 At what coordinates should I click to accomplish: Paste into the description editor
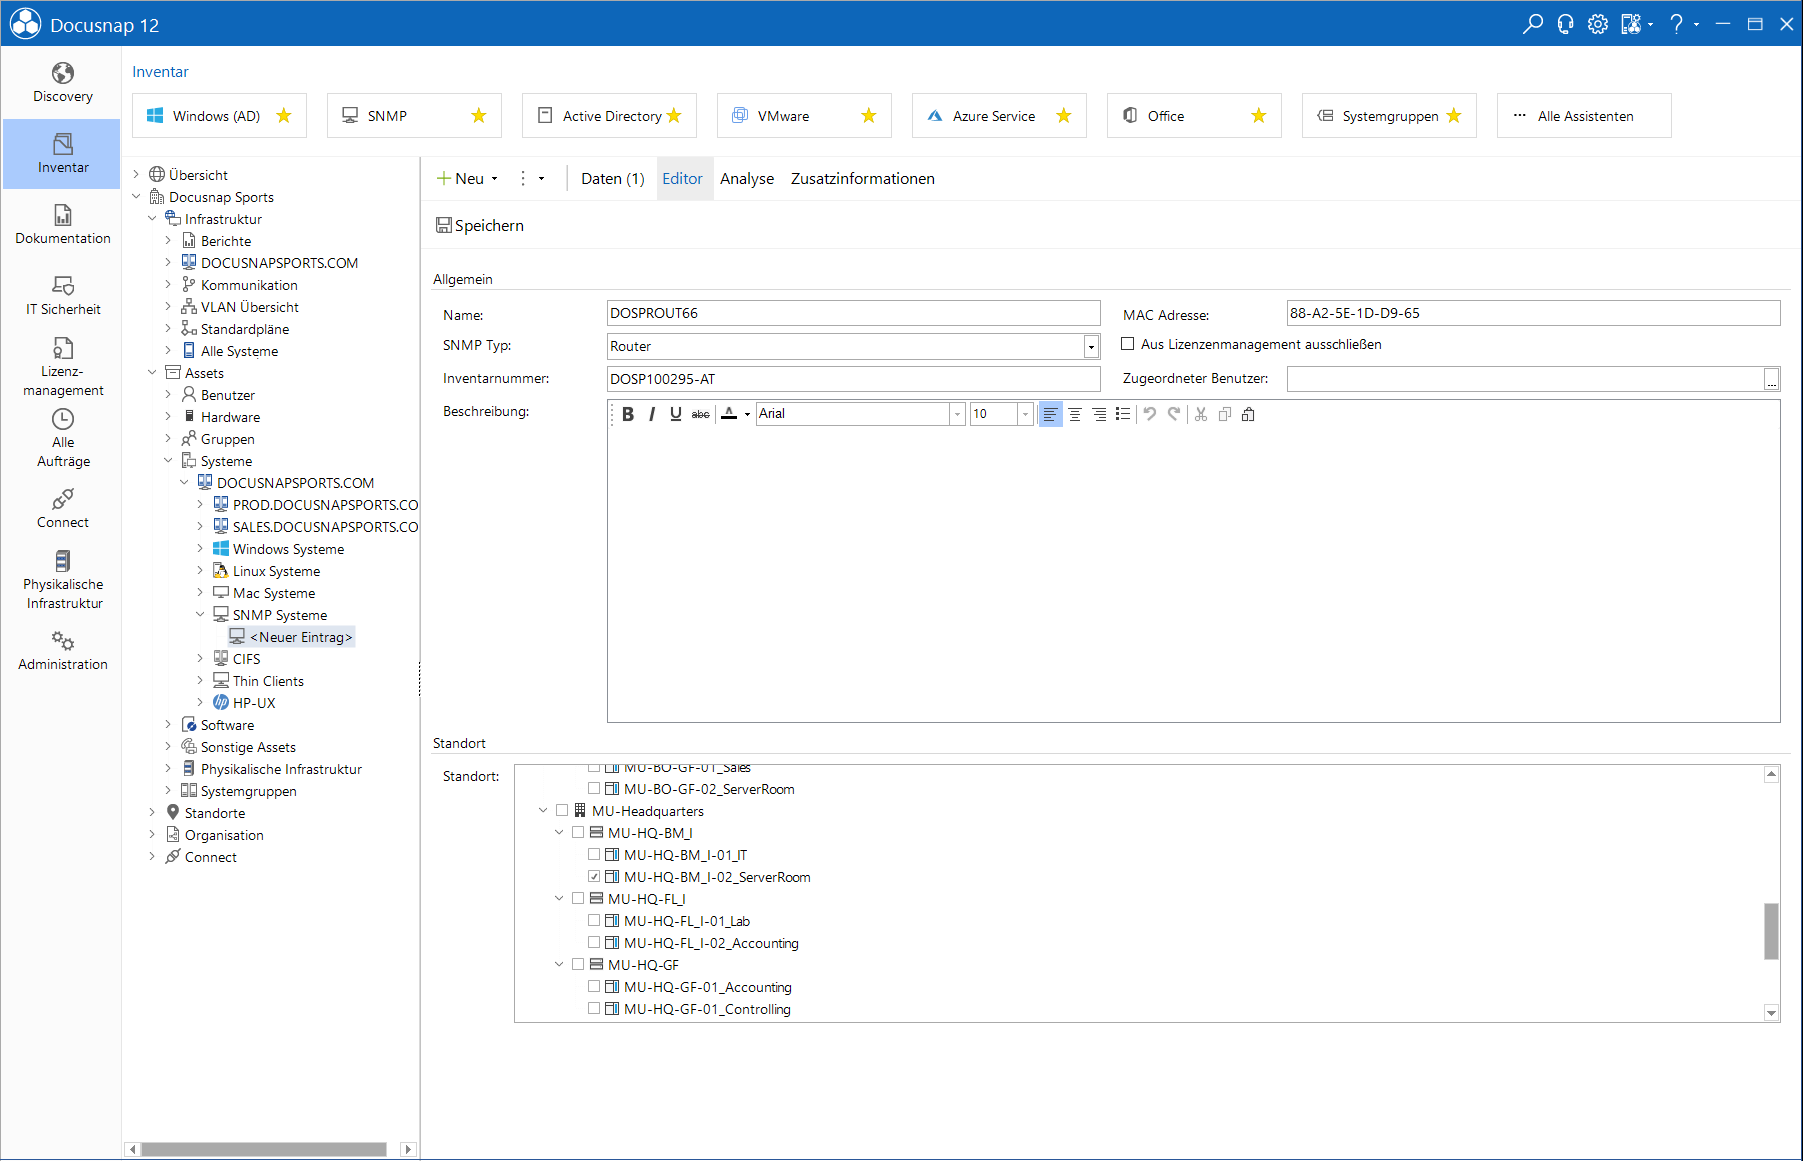pyautogui.click(x=1248, y=414)
